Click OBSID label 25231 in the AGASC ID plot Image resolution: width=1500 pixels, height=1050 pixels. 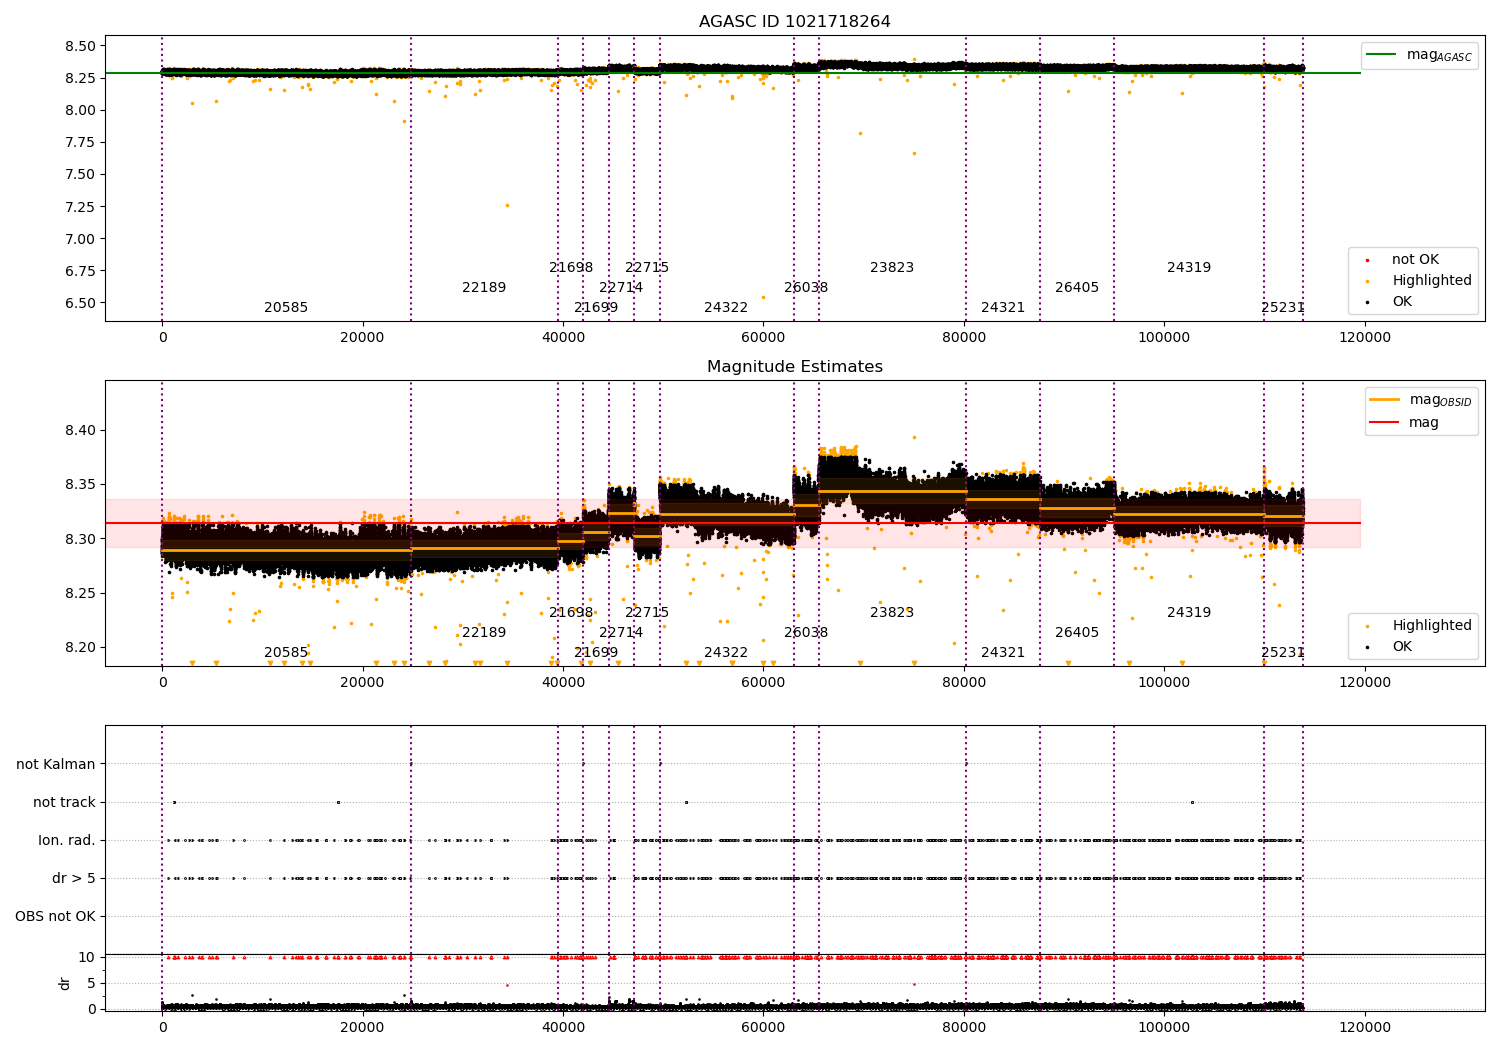pyautogui.click(x=1283, y=308)
